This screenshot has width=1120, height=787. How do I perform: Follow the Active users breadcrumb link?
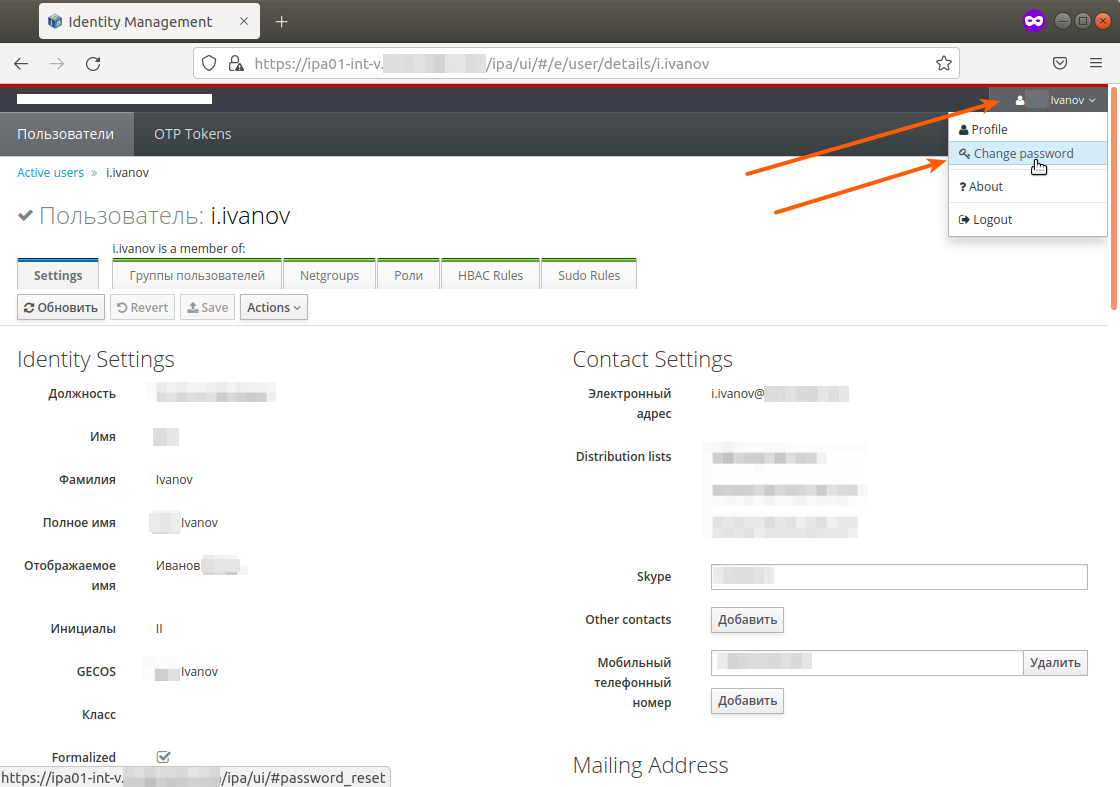click(x=50, y=173)
